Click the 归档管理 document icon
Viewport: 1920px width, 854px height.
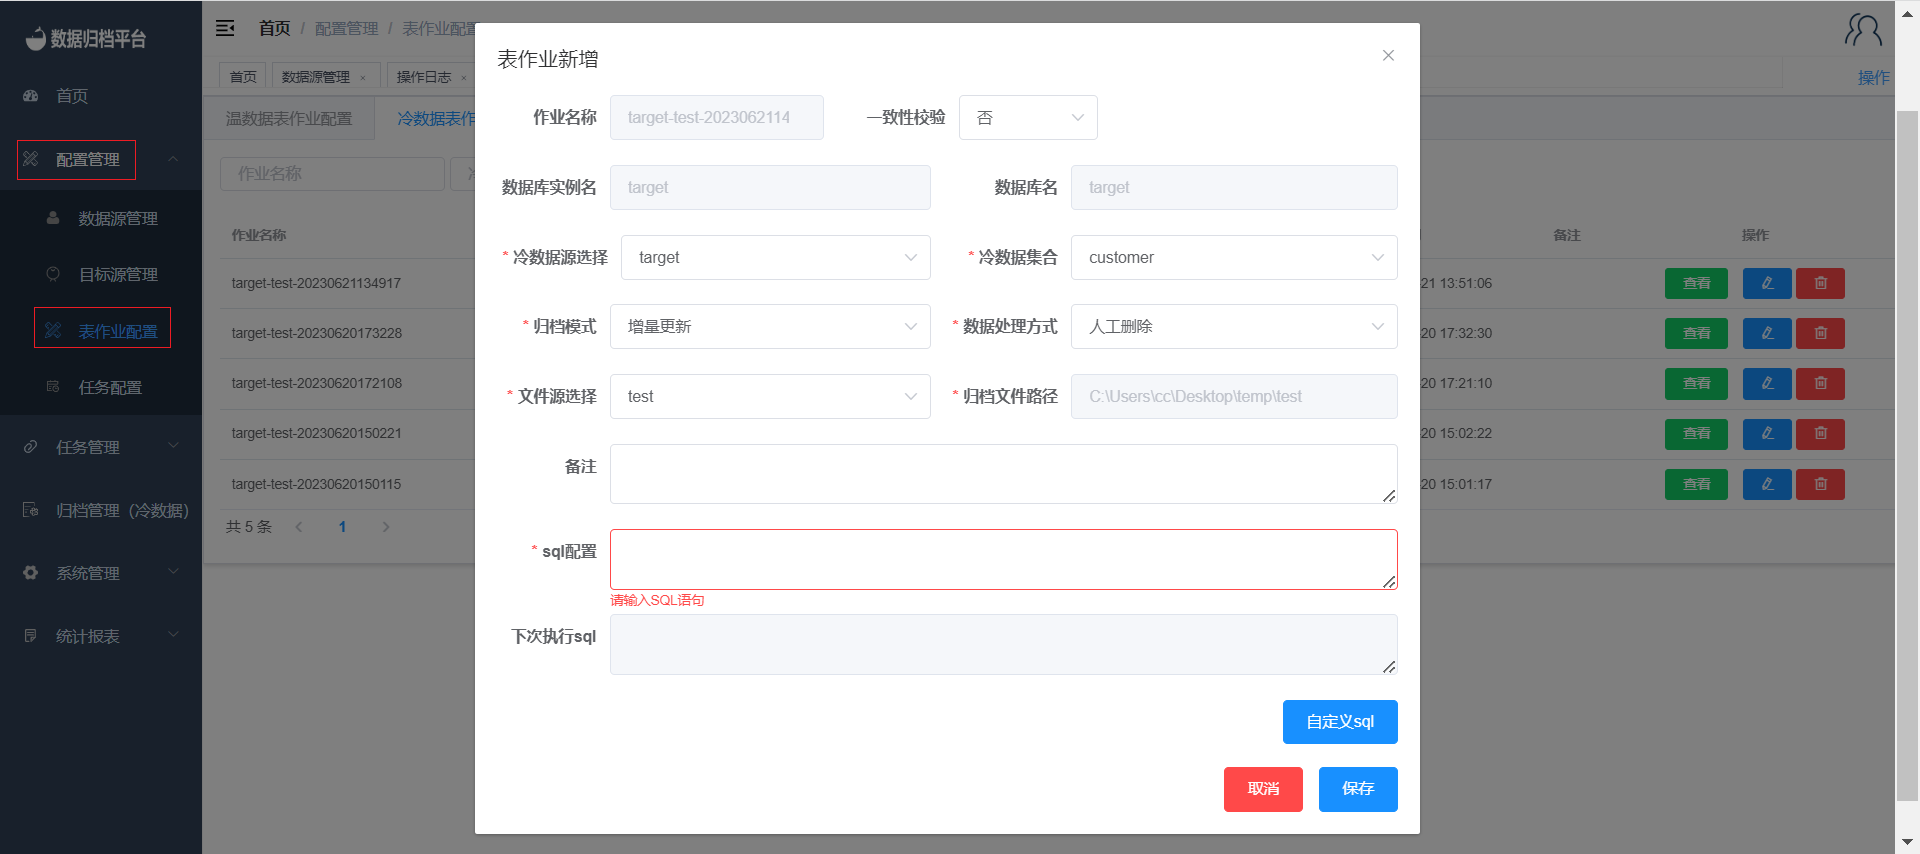[31, 510]
